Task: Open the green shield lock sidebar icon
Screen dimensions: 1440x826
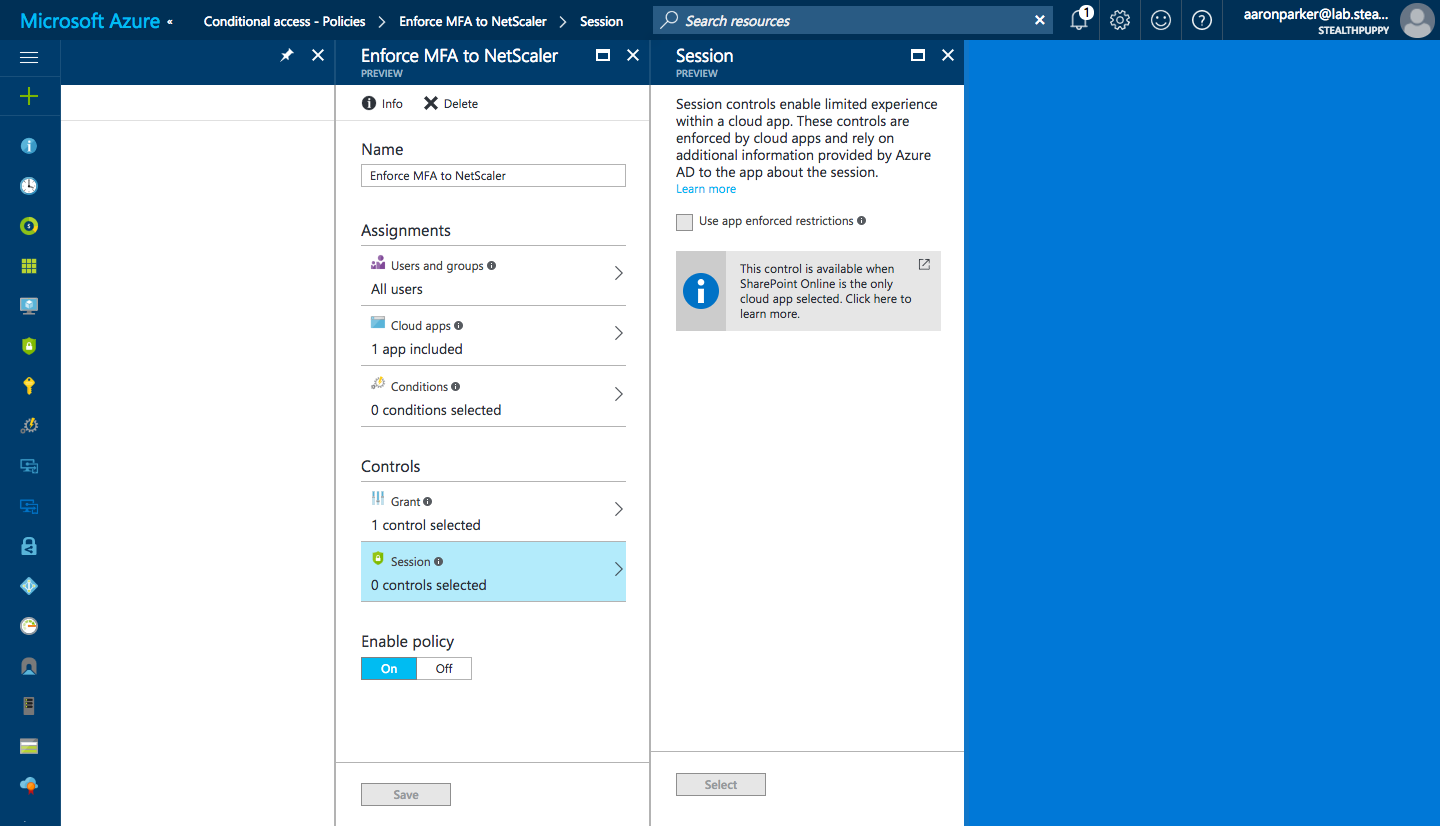Action: click(29, 346)
